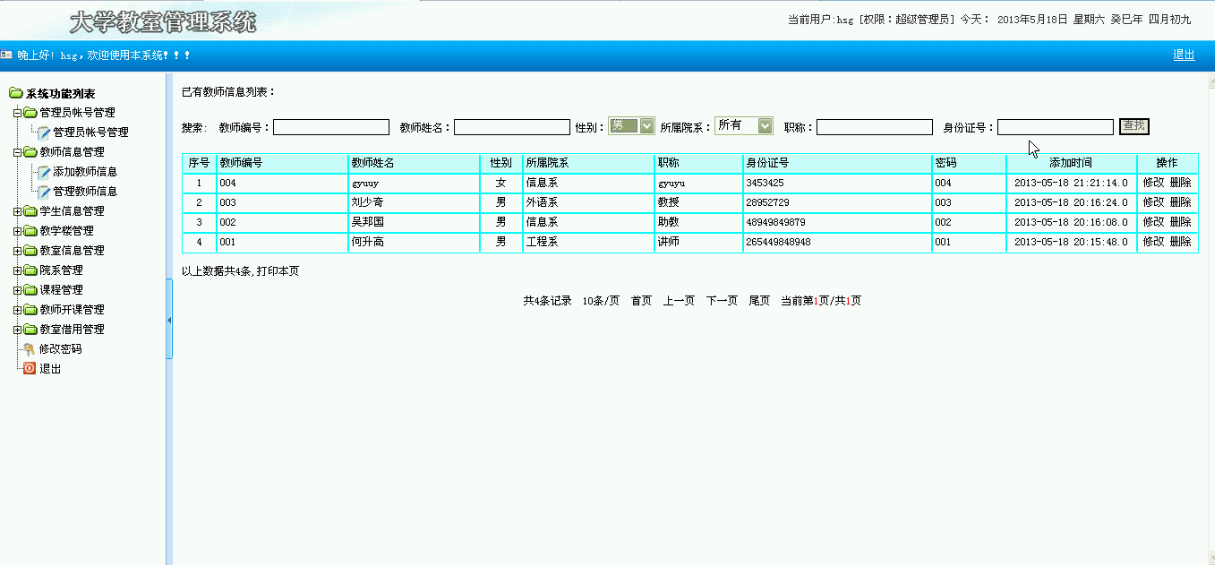Click the 教师开课管理 folder icon

tap(30, 309)
